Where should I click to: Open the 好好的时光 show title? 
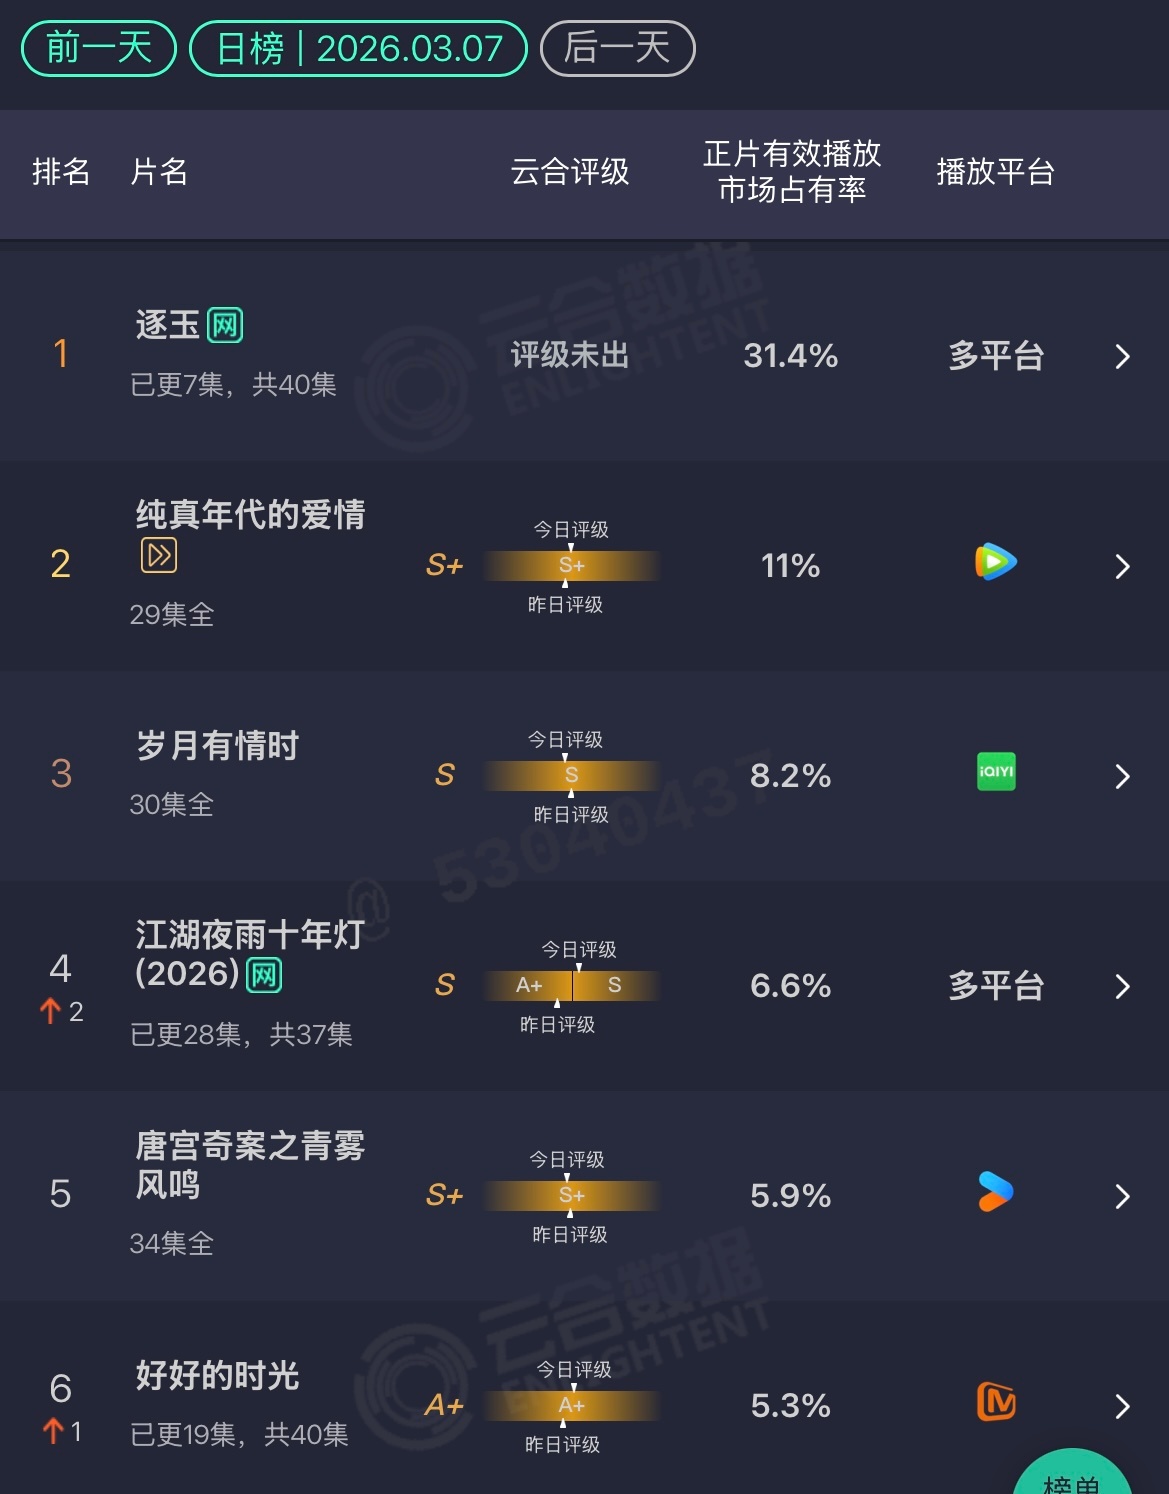point(217,1376)
